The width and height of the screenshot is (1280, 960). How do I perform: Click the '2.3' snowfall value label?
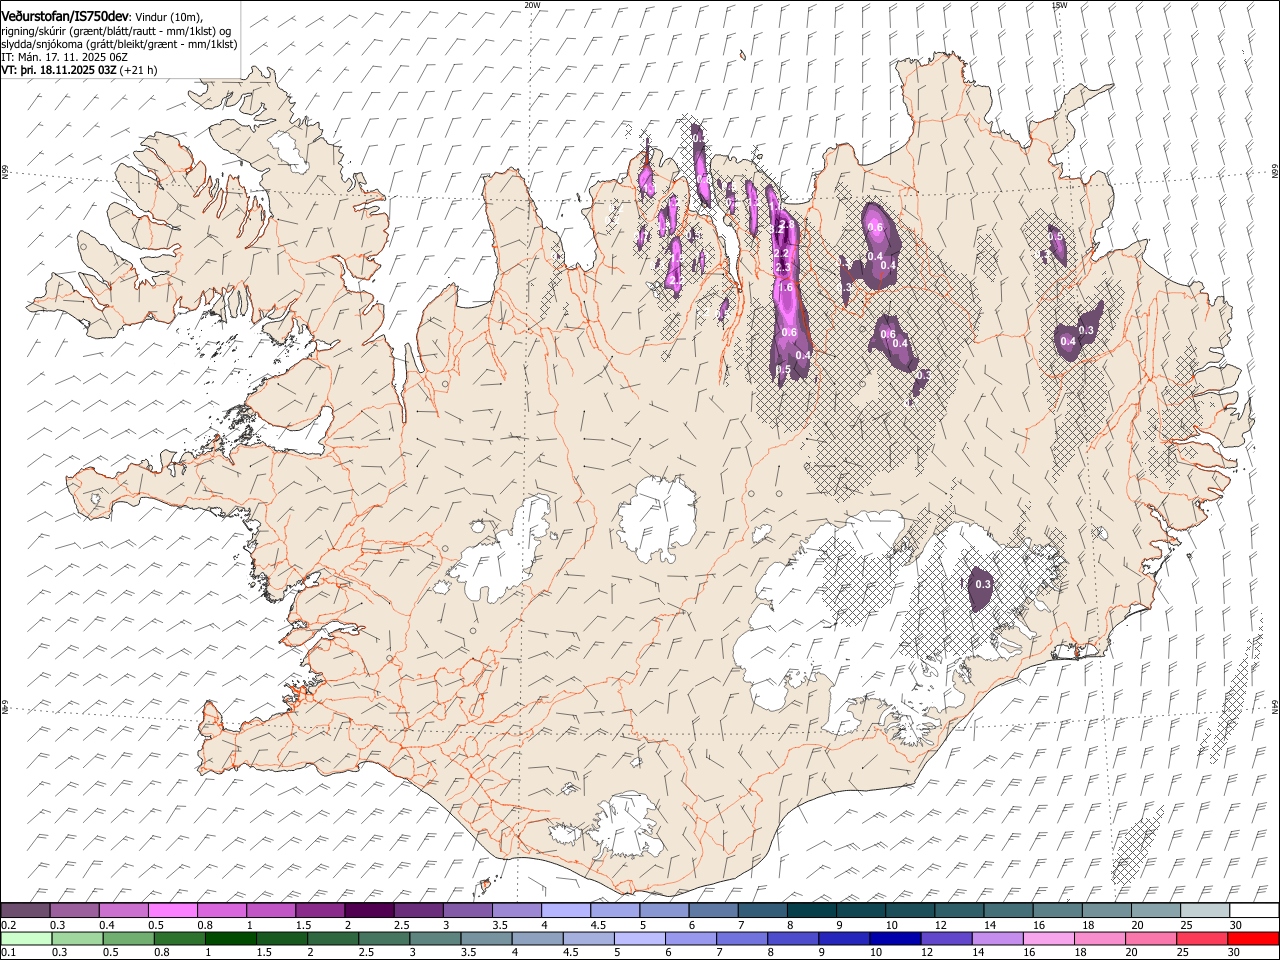click(783, 267)
